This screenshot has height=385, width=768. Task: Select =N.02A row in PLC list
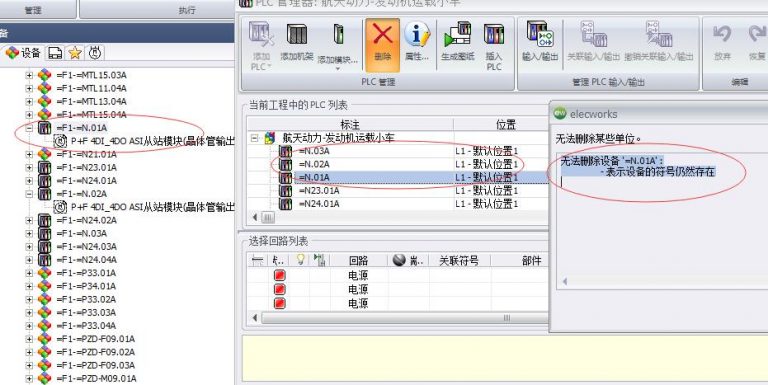(x=397, y=164)
